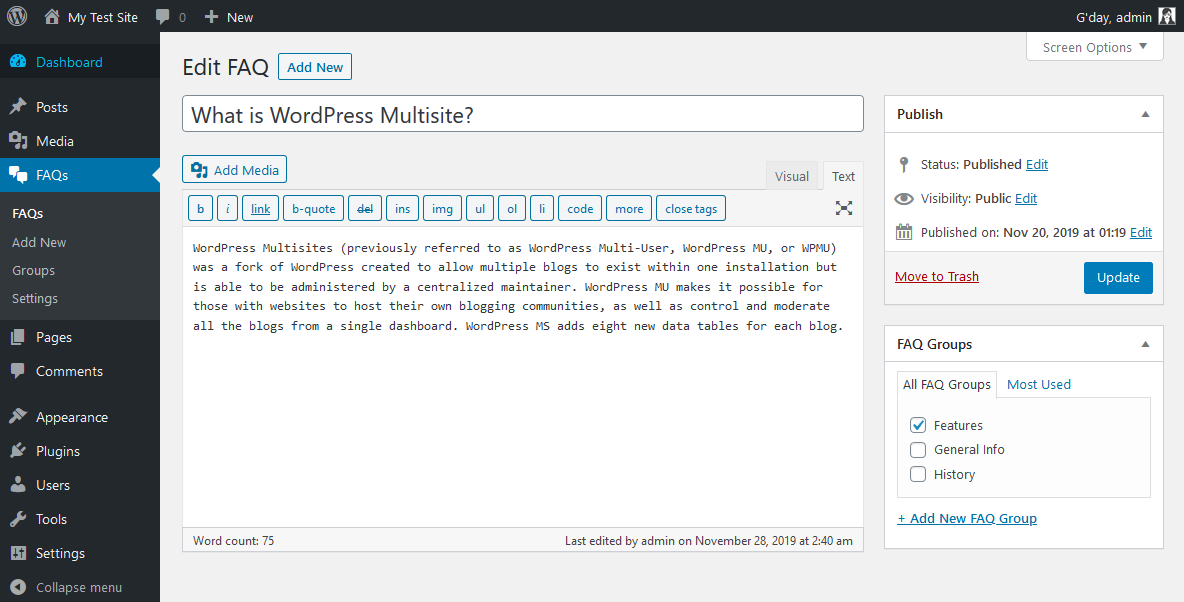Open FAQs submenu item
1184x602 pixels.
pos(28,214)
